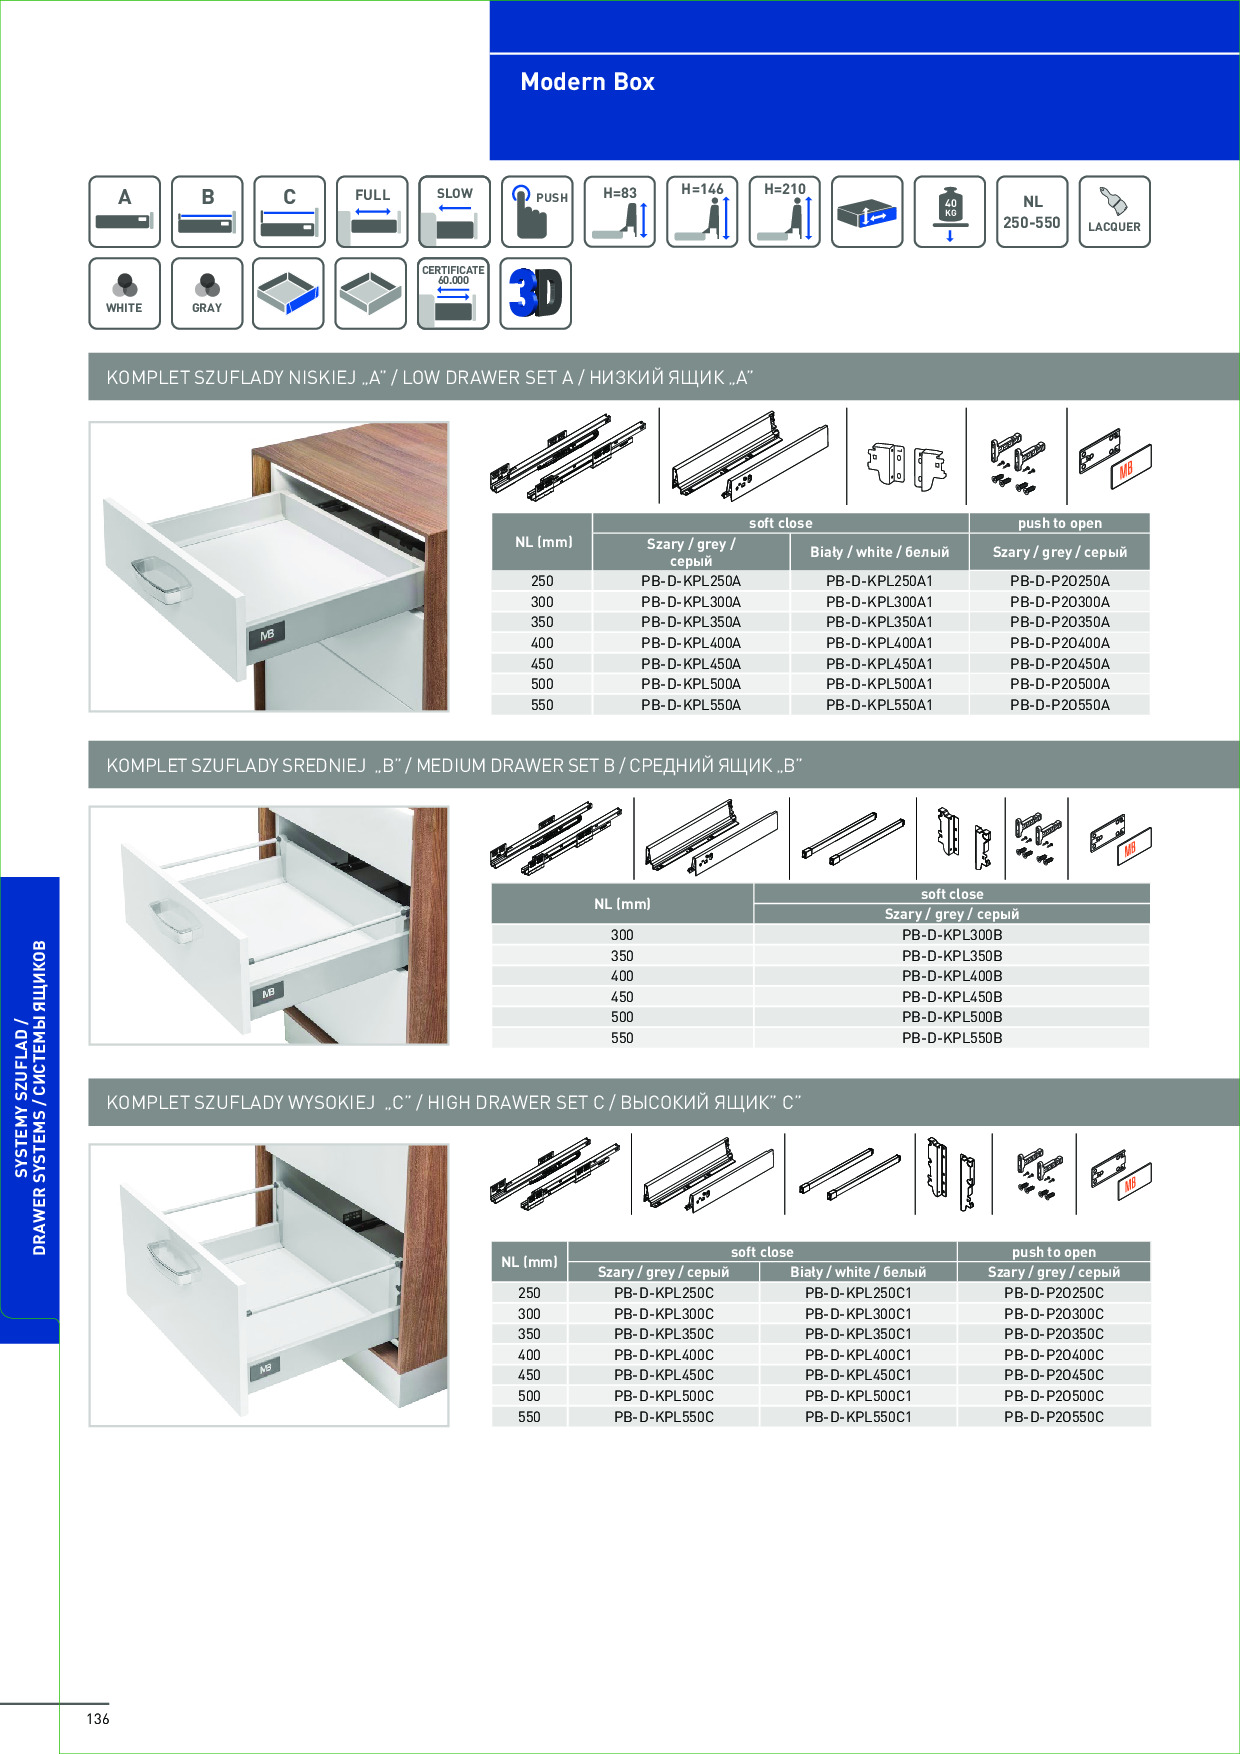Viewport: 1240px width, 1754px height.
Task: Open the low drawer A product photo
Action: click(x=269, y=567)
